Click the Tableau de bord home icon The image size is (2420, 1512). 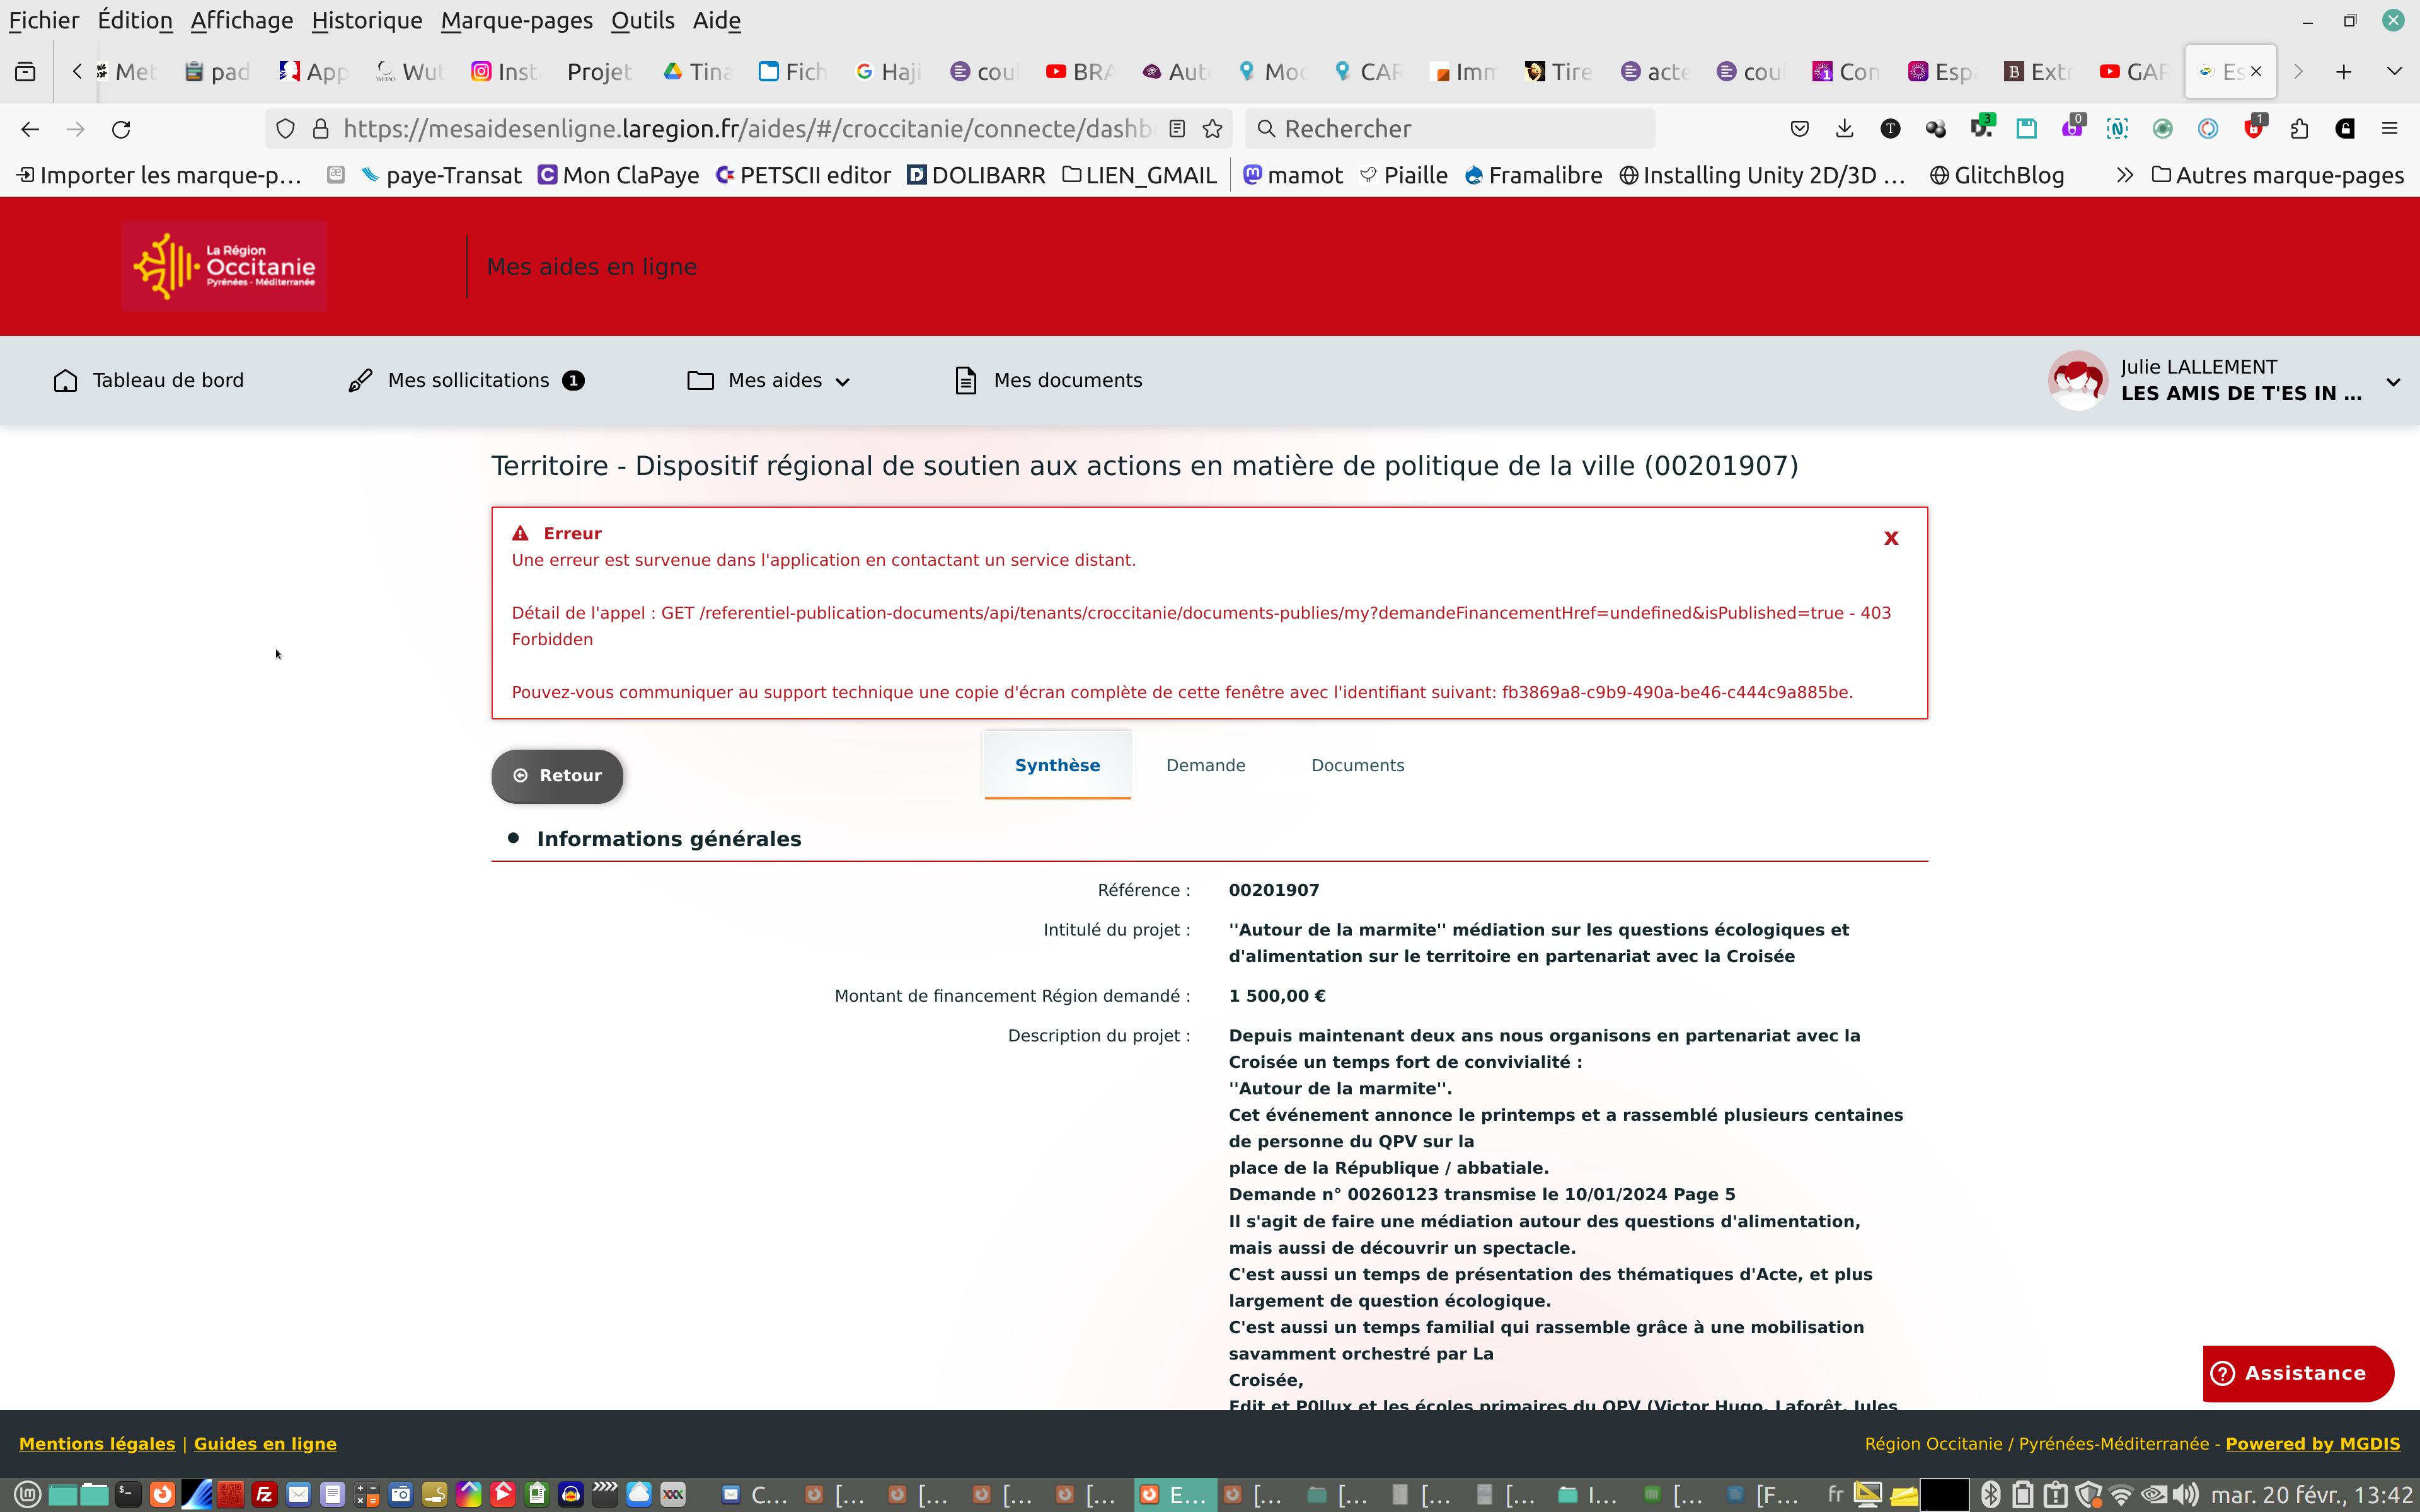pos(65,381)
